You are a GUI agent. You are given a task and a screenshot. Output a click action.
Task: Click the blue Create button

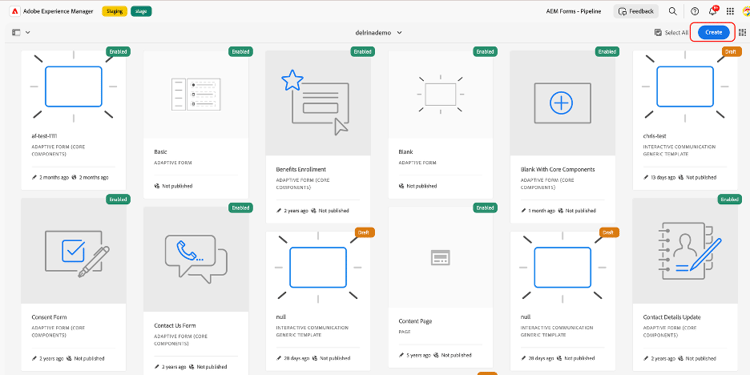click(713, 32)
